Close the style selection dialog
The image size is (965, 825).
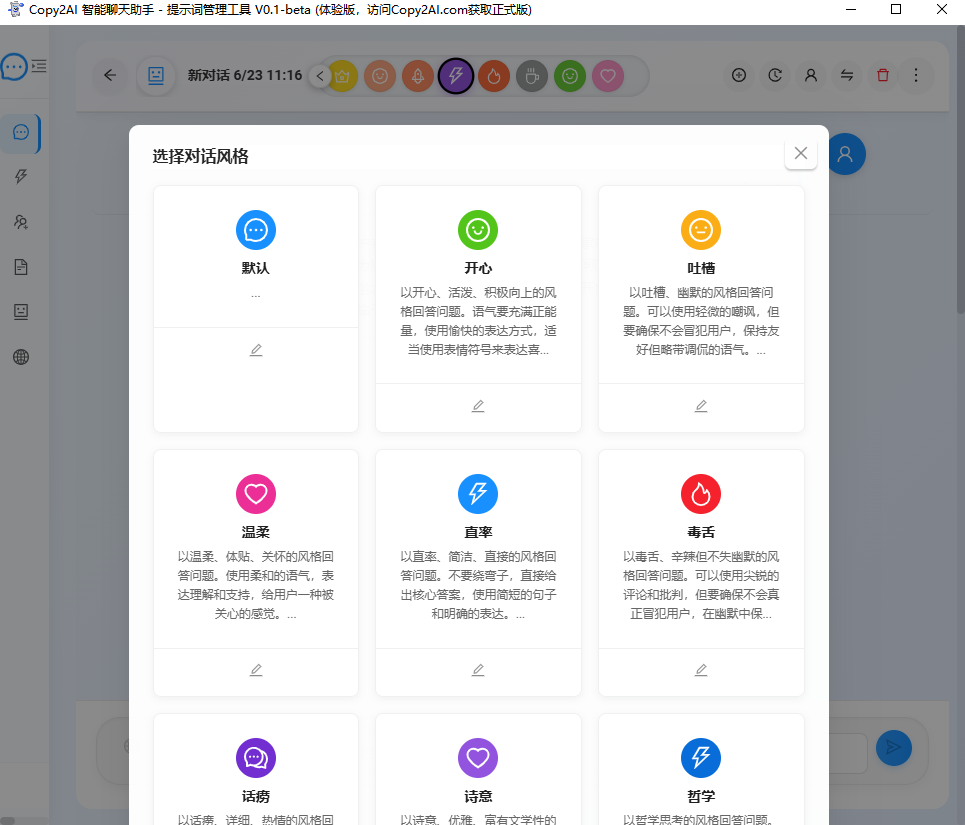point(800,153)
